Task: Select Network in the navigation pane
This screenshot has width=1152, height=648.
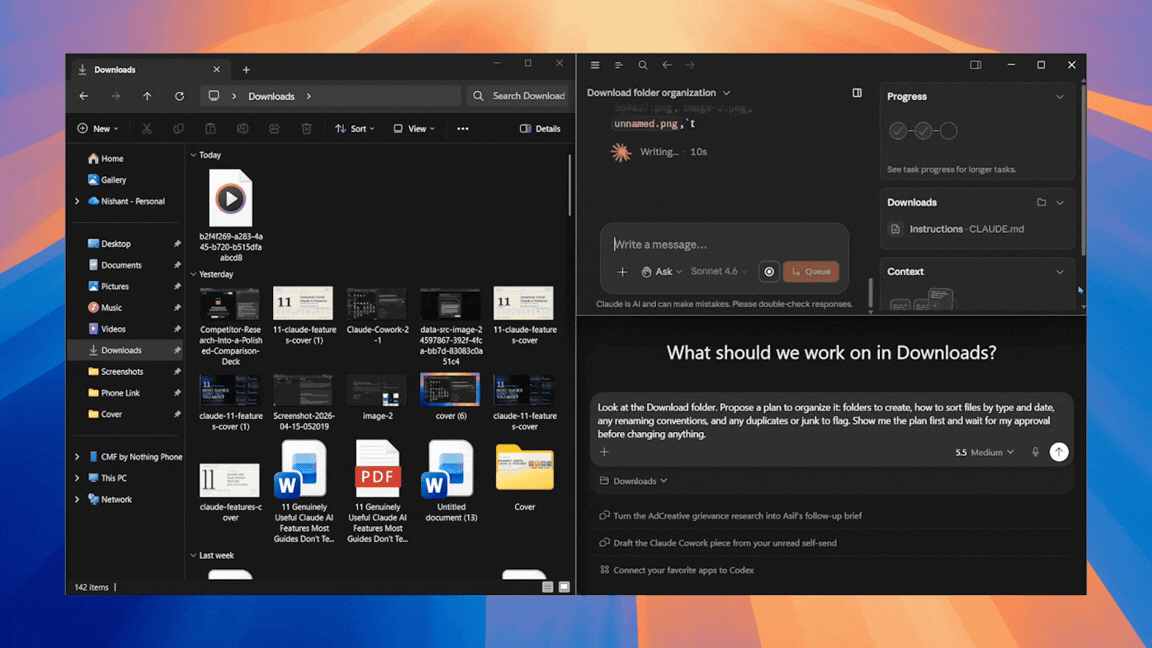Action: (116, 500)
